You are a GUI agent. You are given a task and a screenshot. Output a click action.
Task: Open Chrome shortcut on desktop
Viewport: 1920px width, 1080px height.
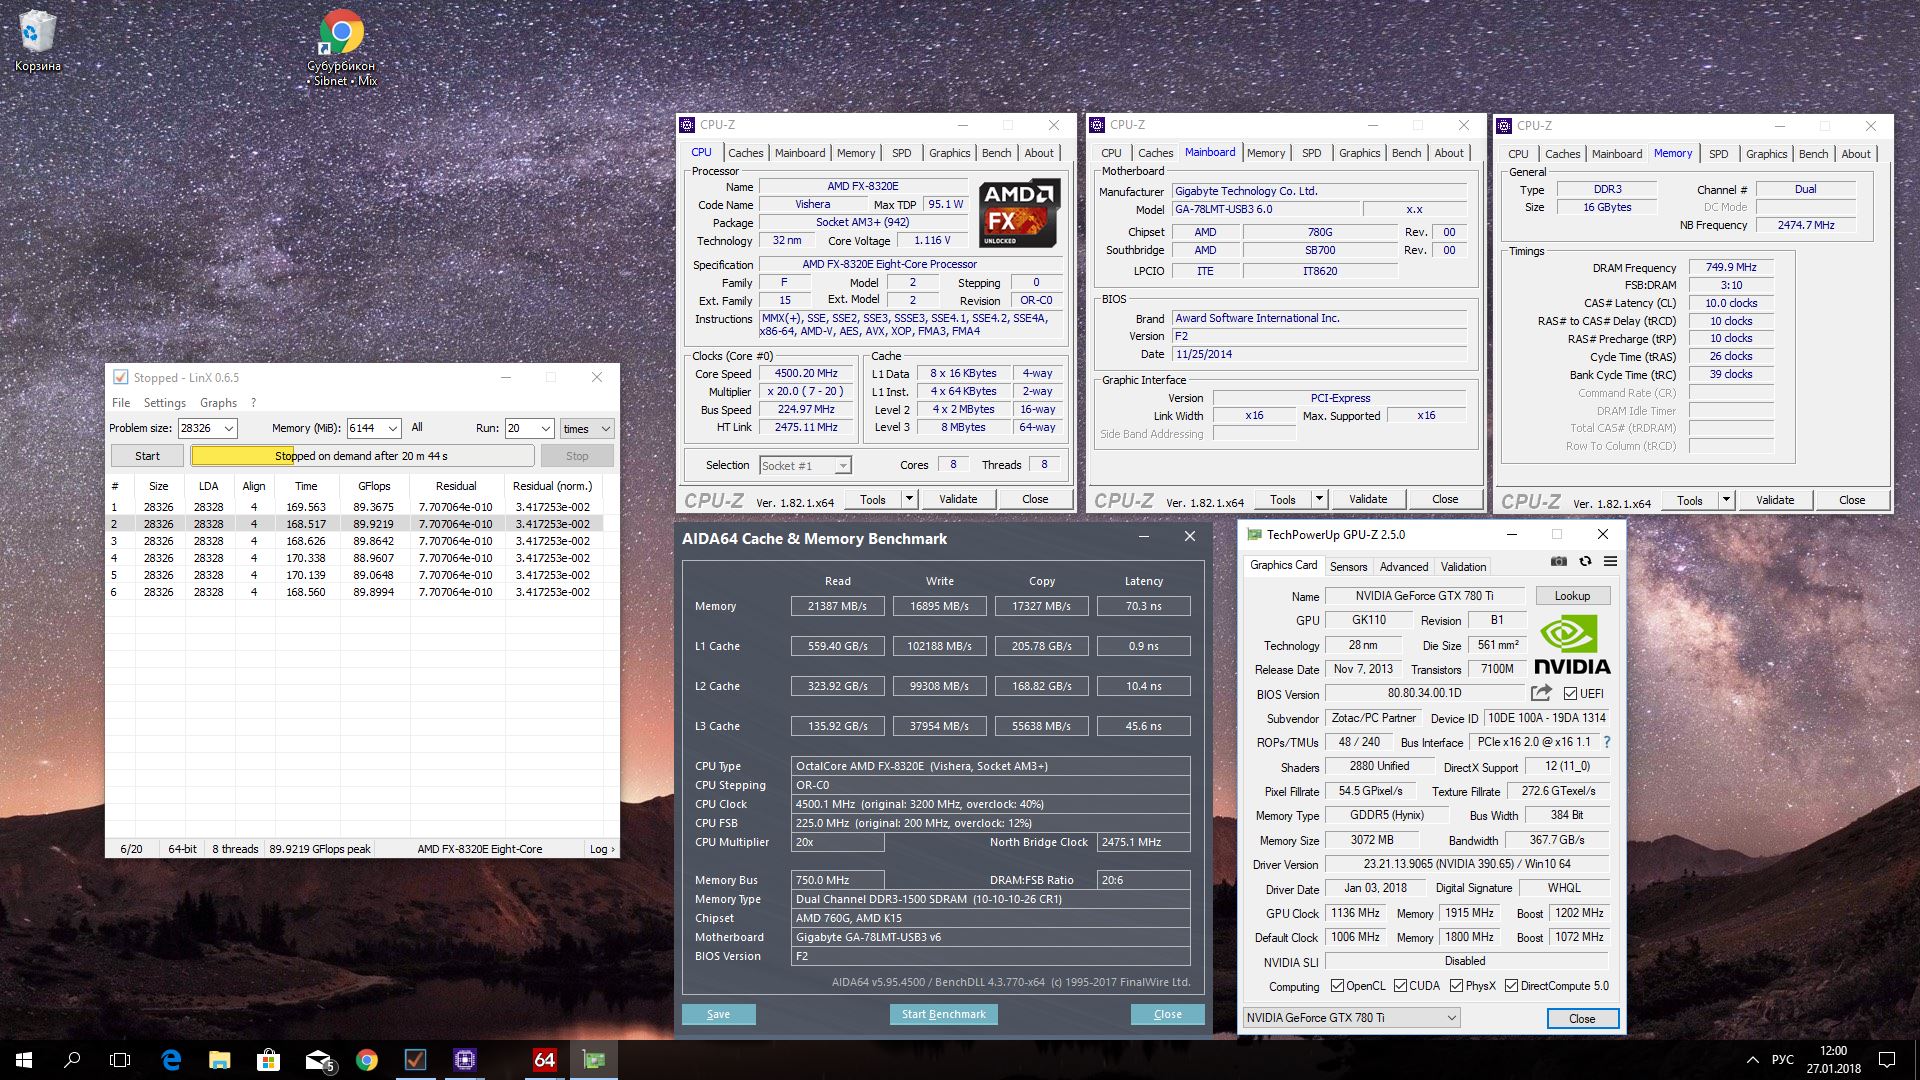341,35
